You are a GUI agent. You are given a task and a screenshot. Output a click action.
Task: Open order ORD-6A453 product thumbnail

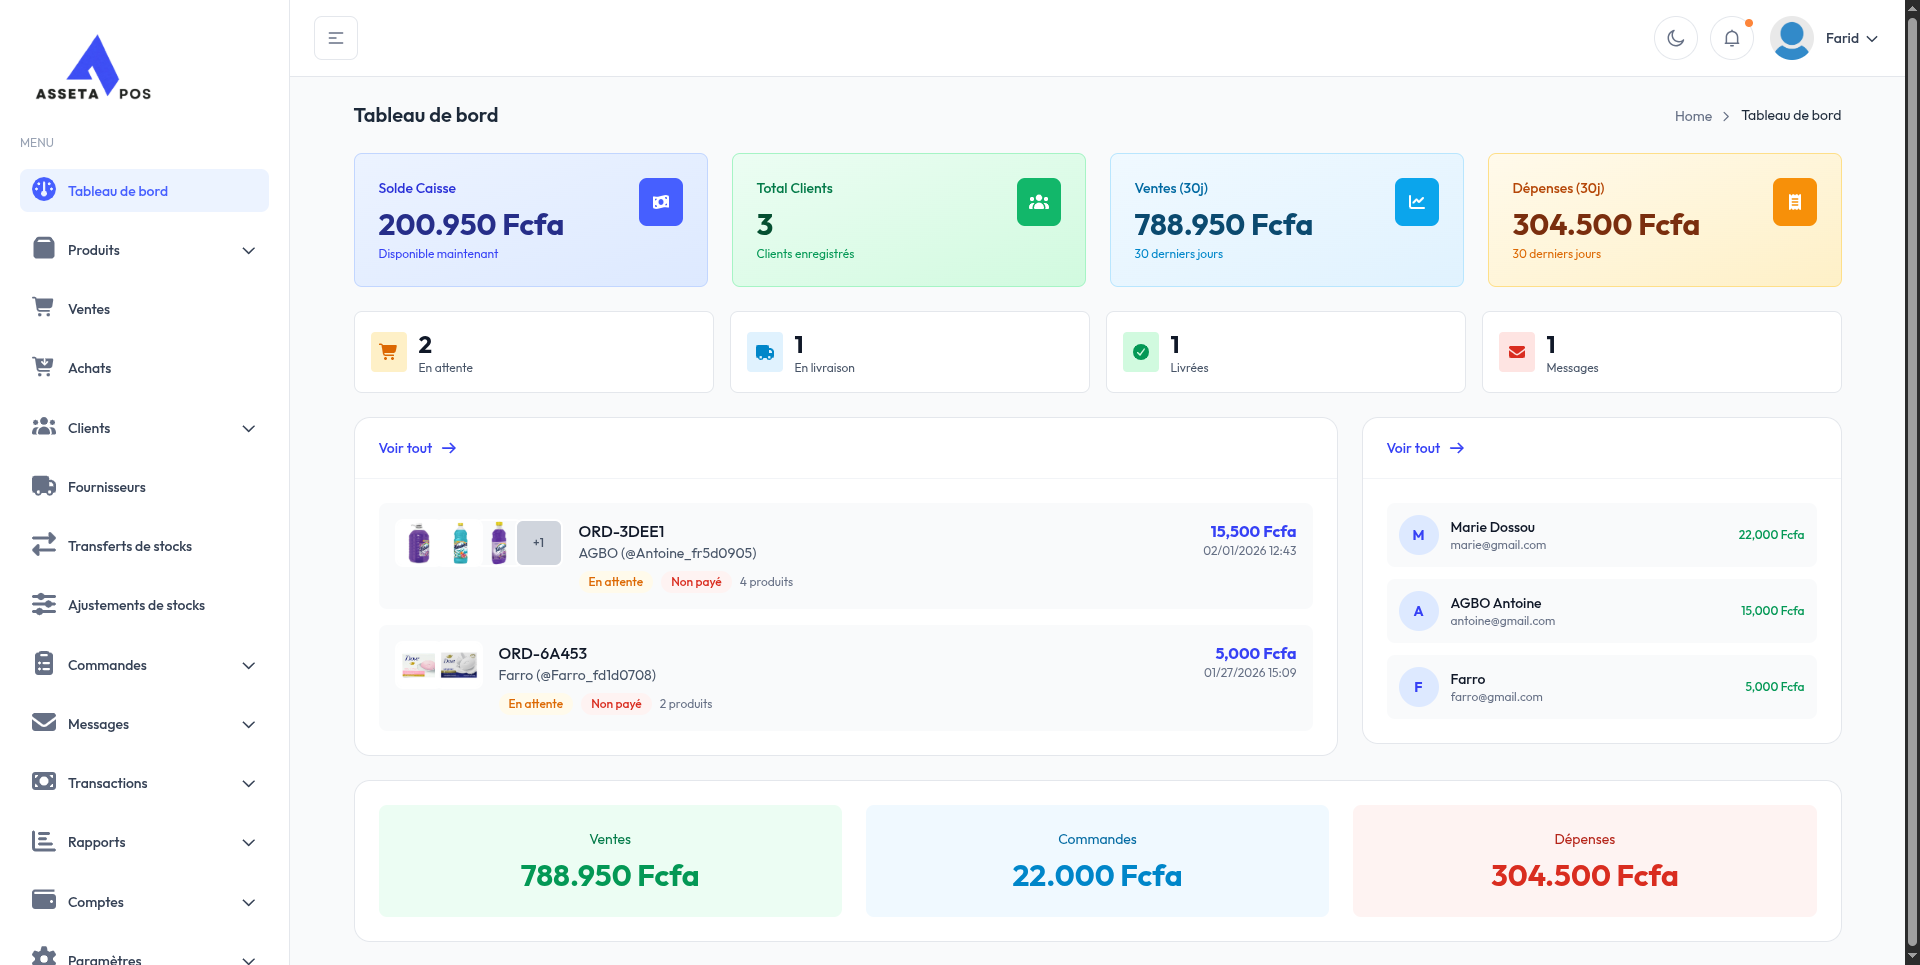[438, 664]
